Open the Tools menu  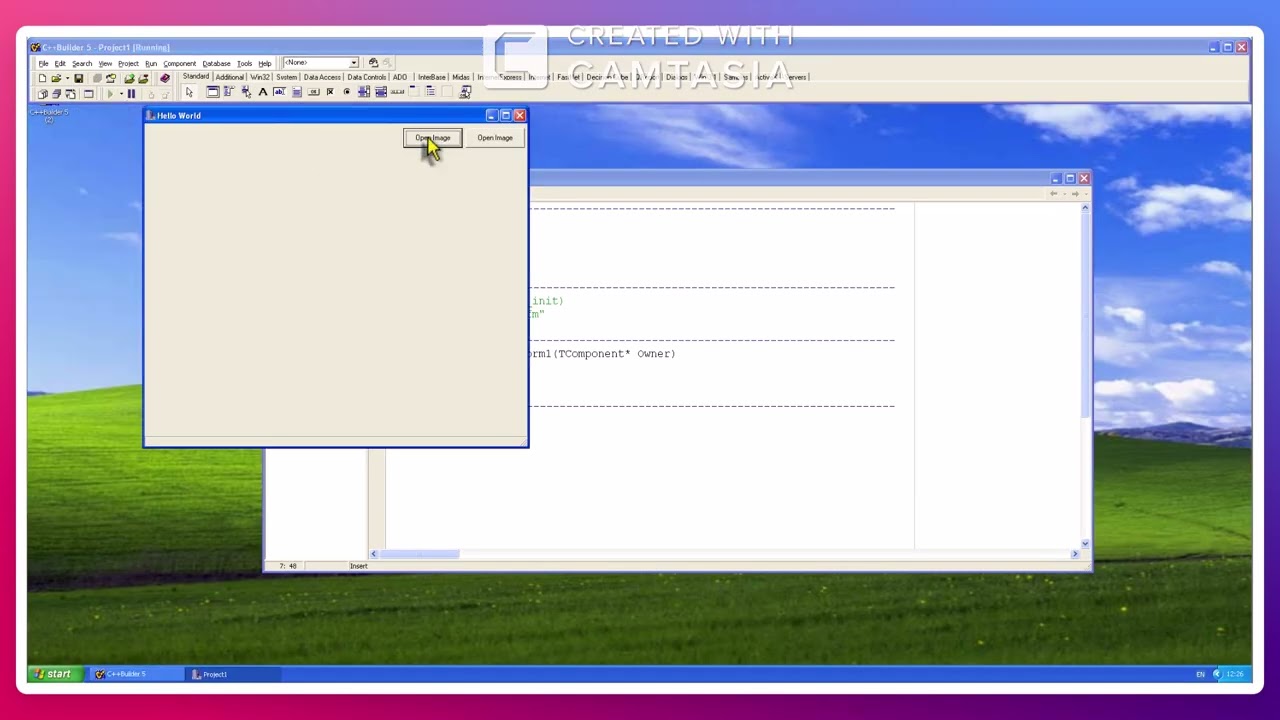(244, 63)
